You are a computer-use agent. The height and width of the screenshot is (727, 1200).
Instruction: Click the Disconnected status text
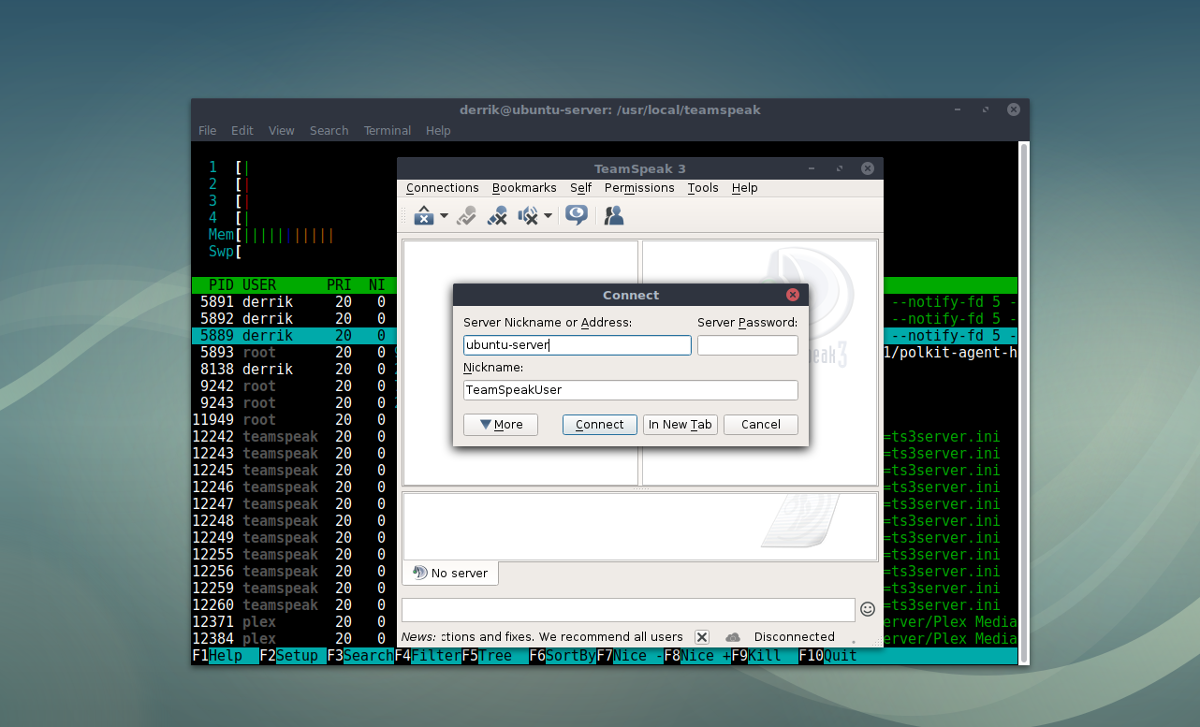[794, 637]
